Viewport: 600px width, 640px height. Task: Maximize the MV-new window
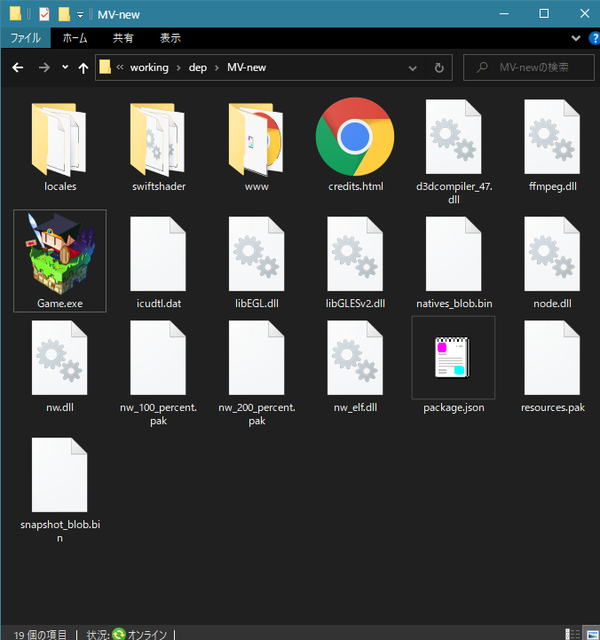pos(544,13)
